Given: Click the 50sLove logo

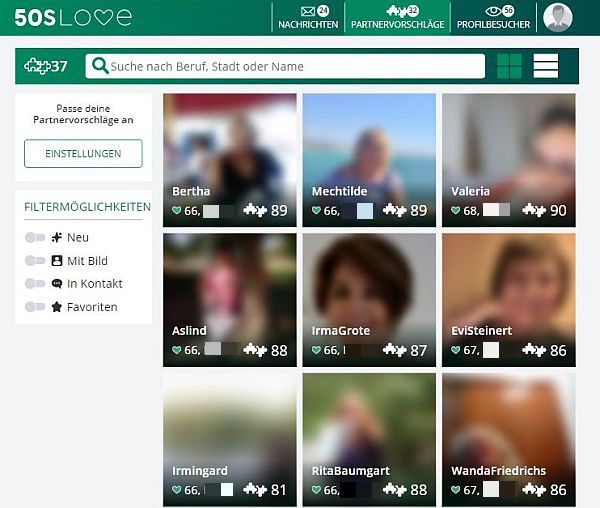Looking at the screenshot, I should point(72,17).
